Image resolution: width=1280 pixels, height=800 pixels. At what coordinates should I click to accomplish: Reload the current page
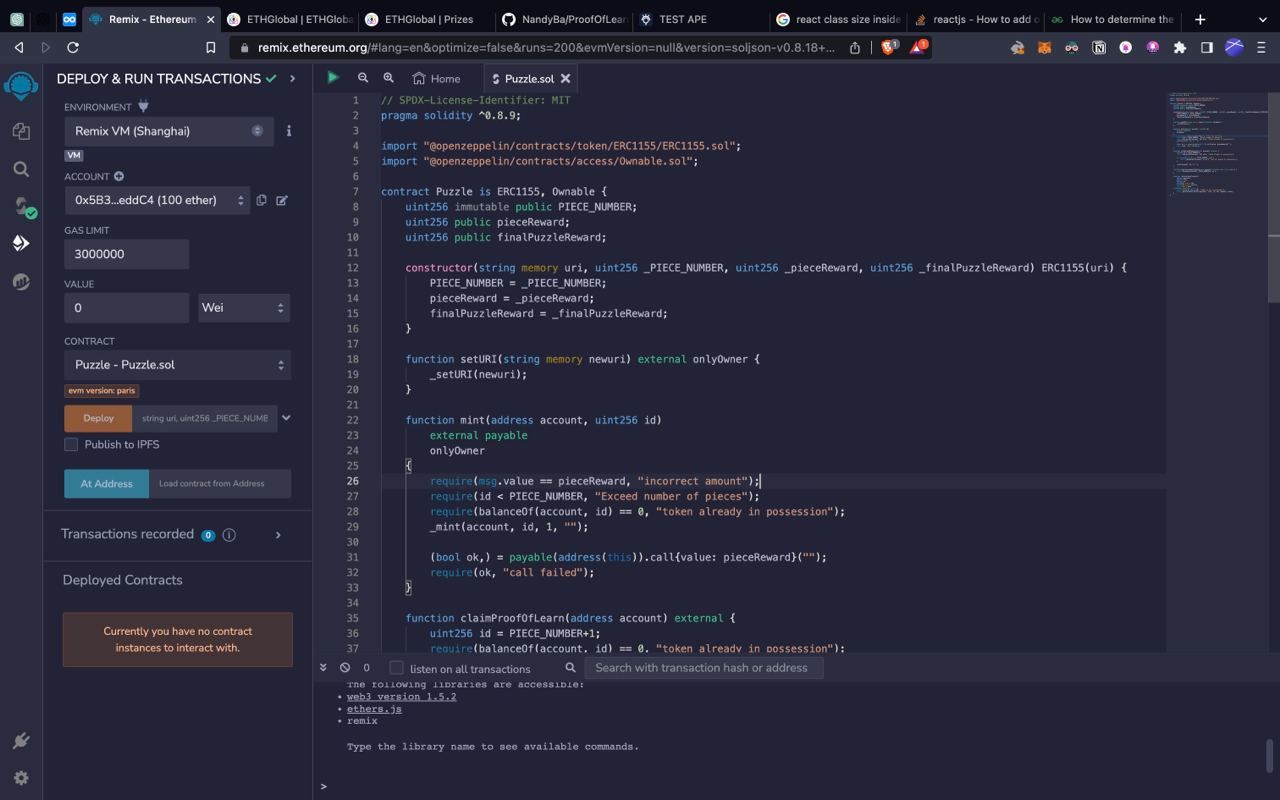(x=73, y=47)
